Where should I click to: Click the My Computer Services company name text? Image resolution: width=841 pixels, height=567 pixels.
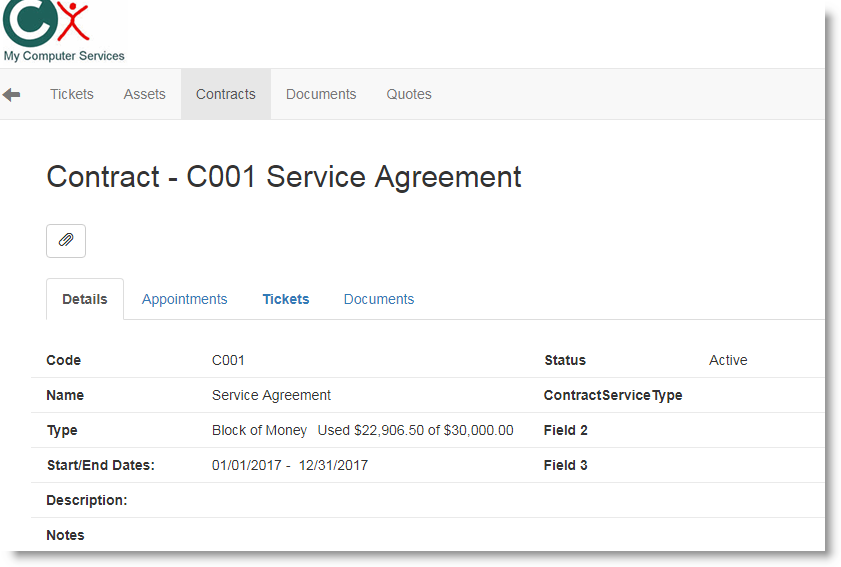[x=64, y=56]
